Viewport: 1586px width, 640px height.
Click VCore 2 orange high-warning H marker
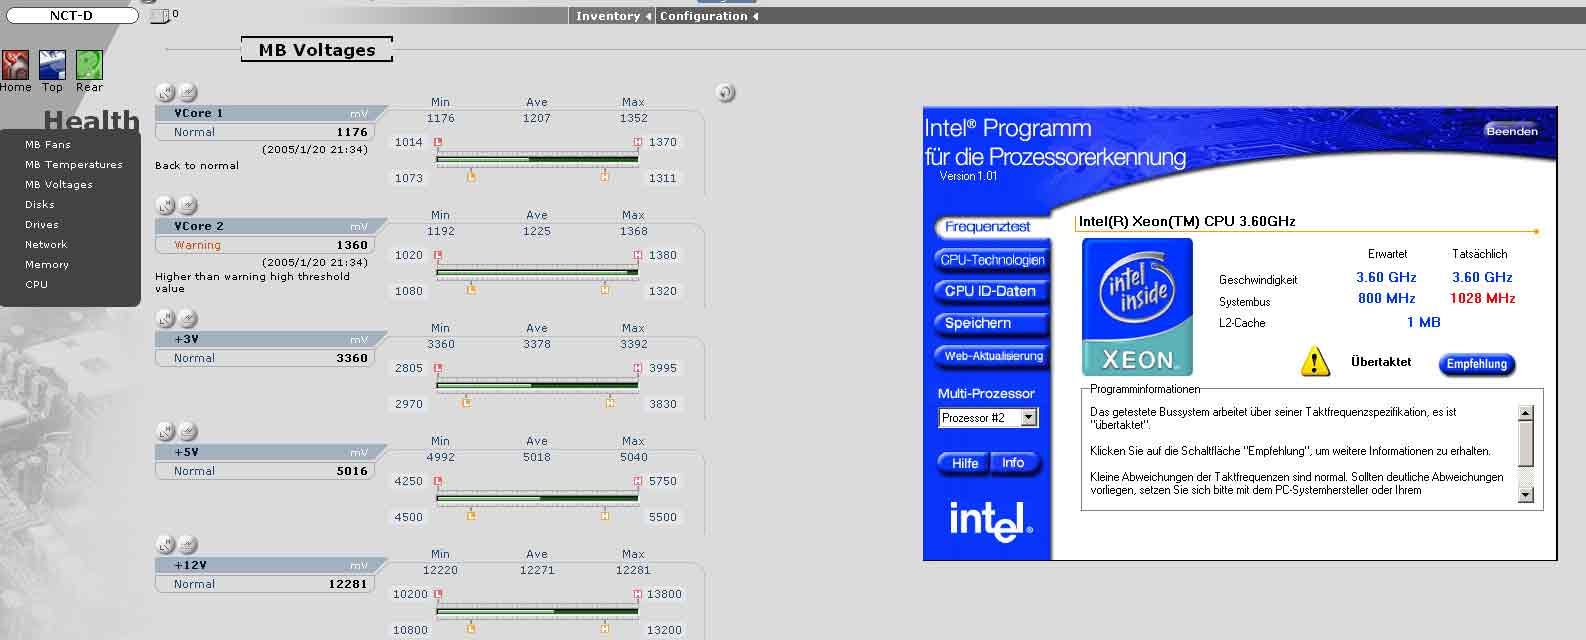[604, 289]
